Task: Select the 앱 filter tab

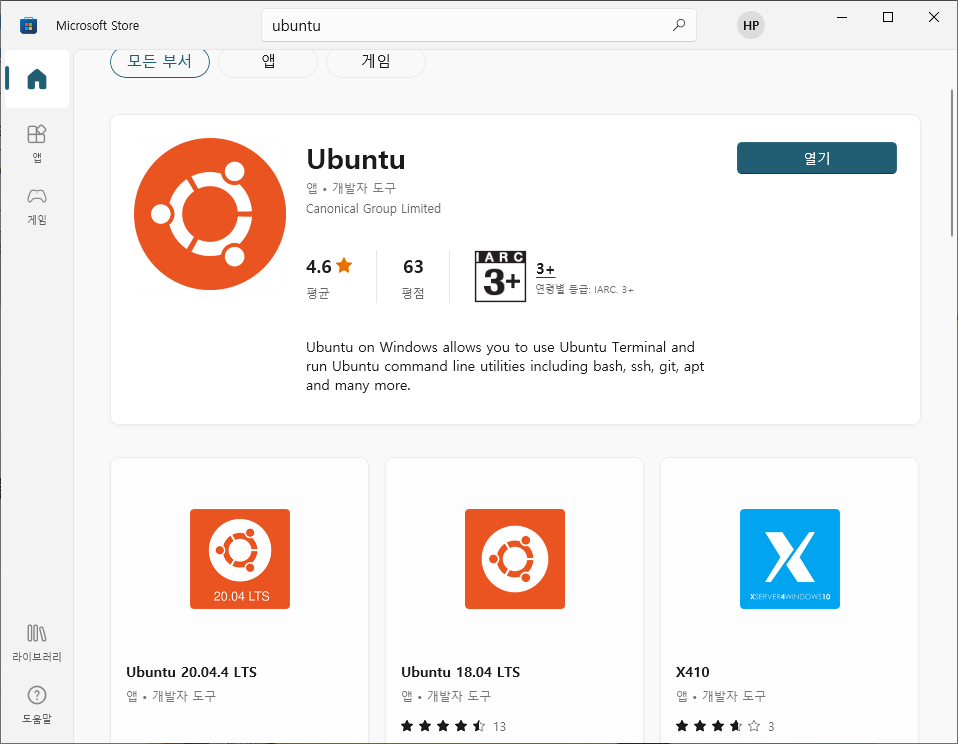Action: [x=268, y=62]
